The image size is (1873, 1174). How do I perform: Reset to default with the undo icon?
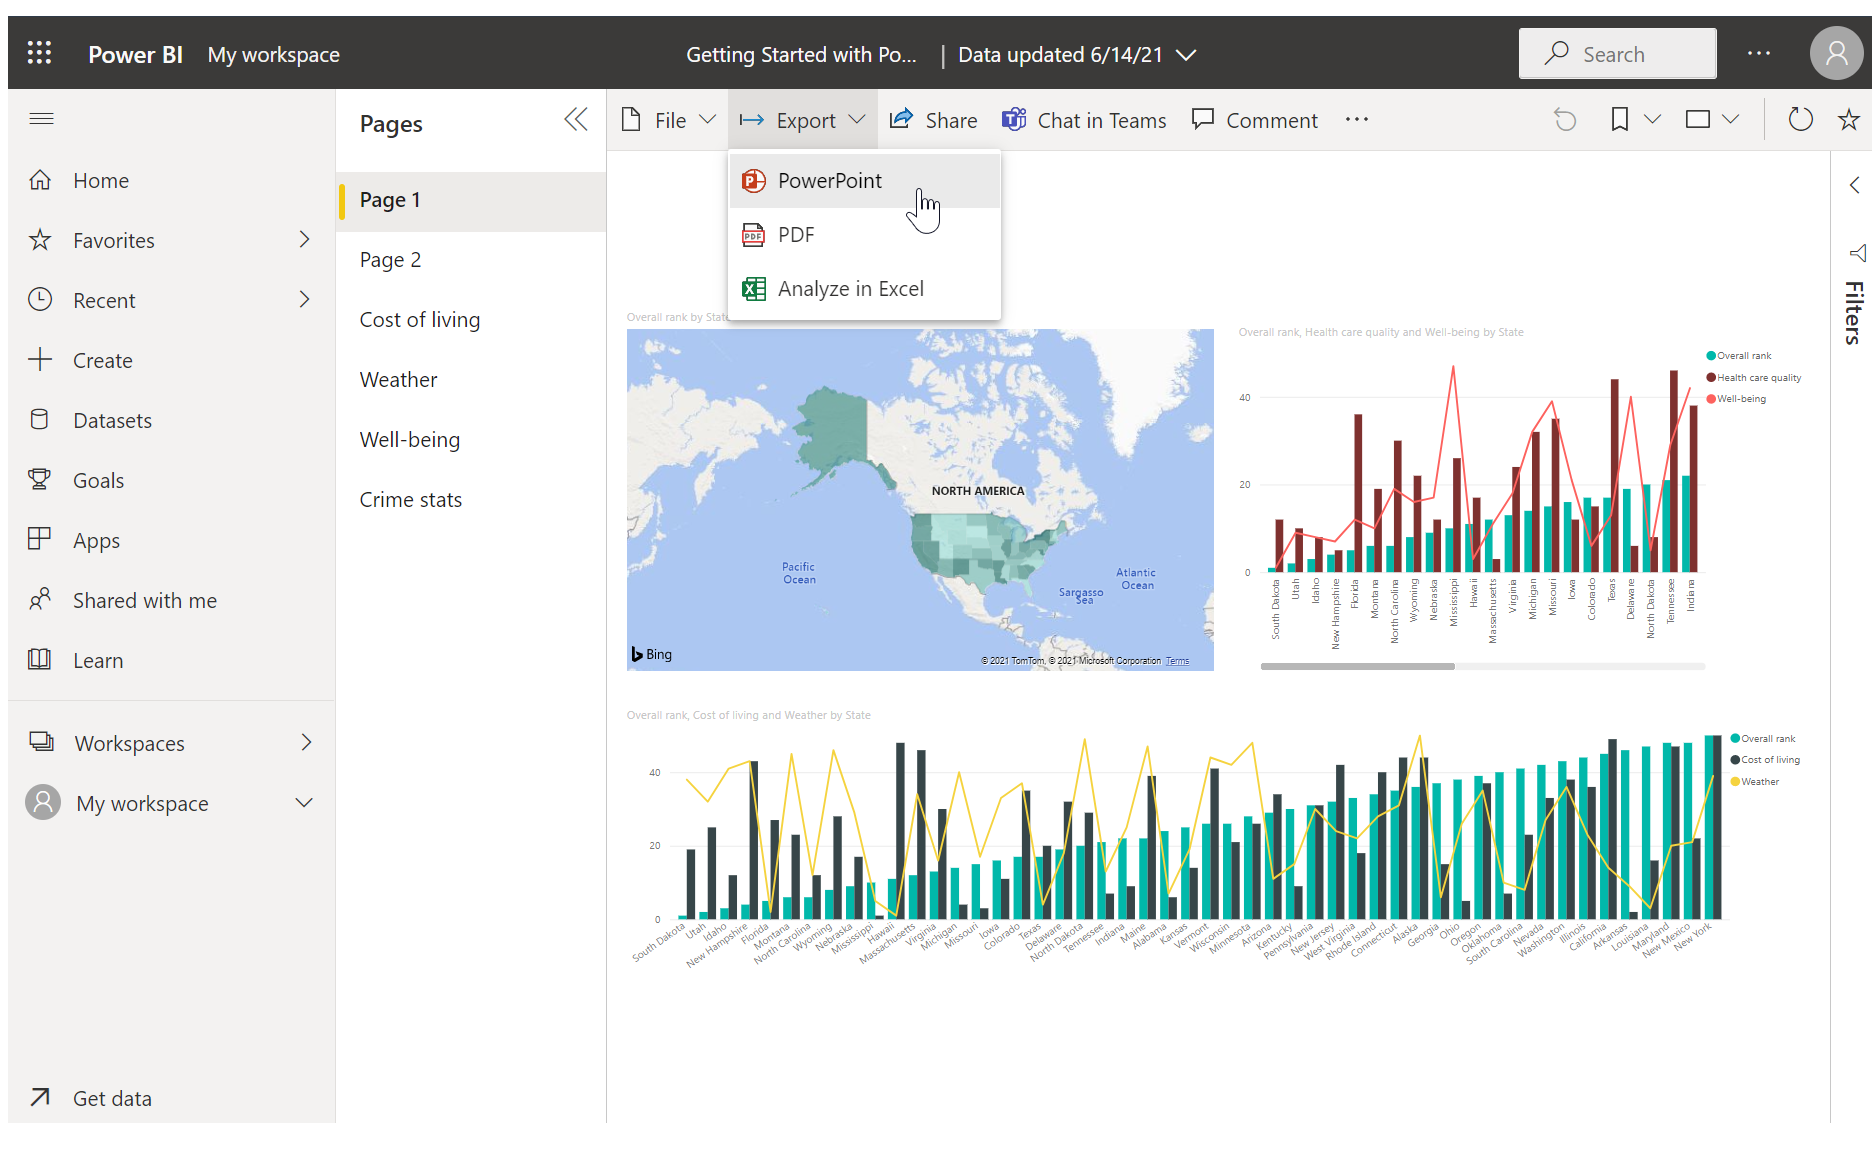click(x=1565, y=120)
